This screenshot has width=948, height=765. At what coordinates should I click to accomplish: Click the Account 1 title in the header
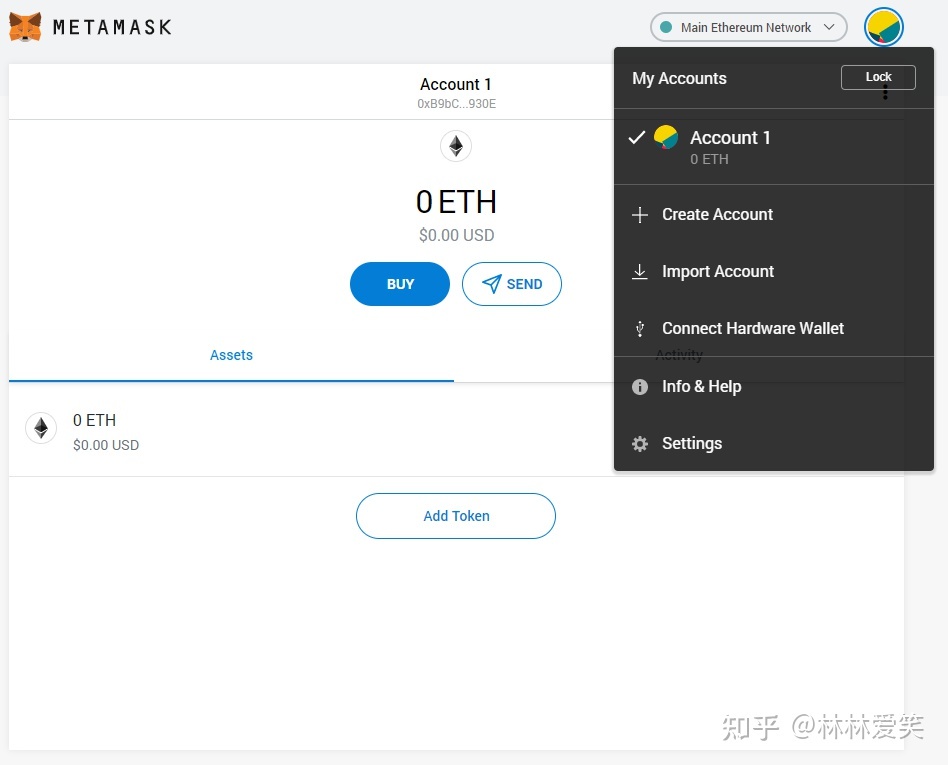456,84
